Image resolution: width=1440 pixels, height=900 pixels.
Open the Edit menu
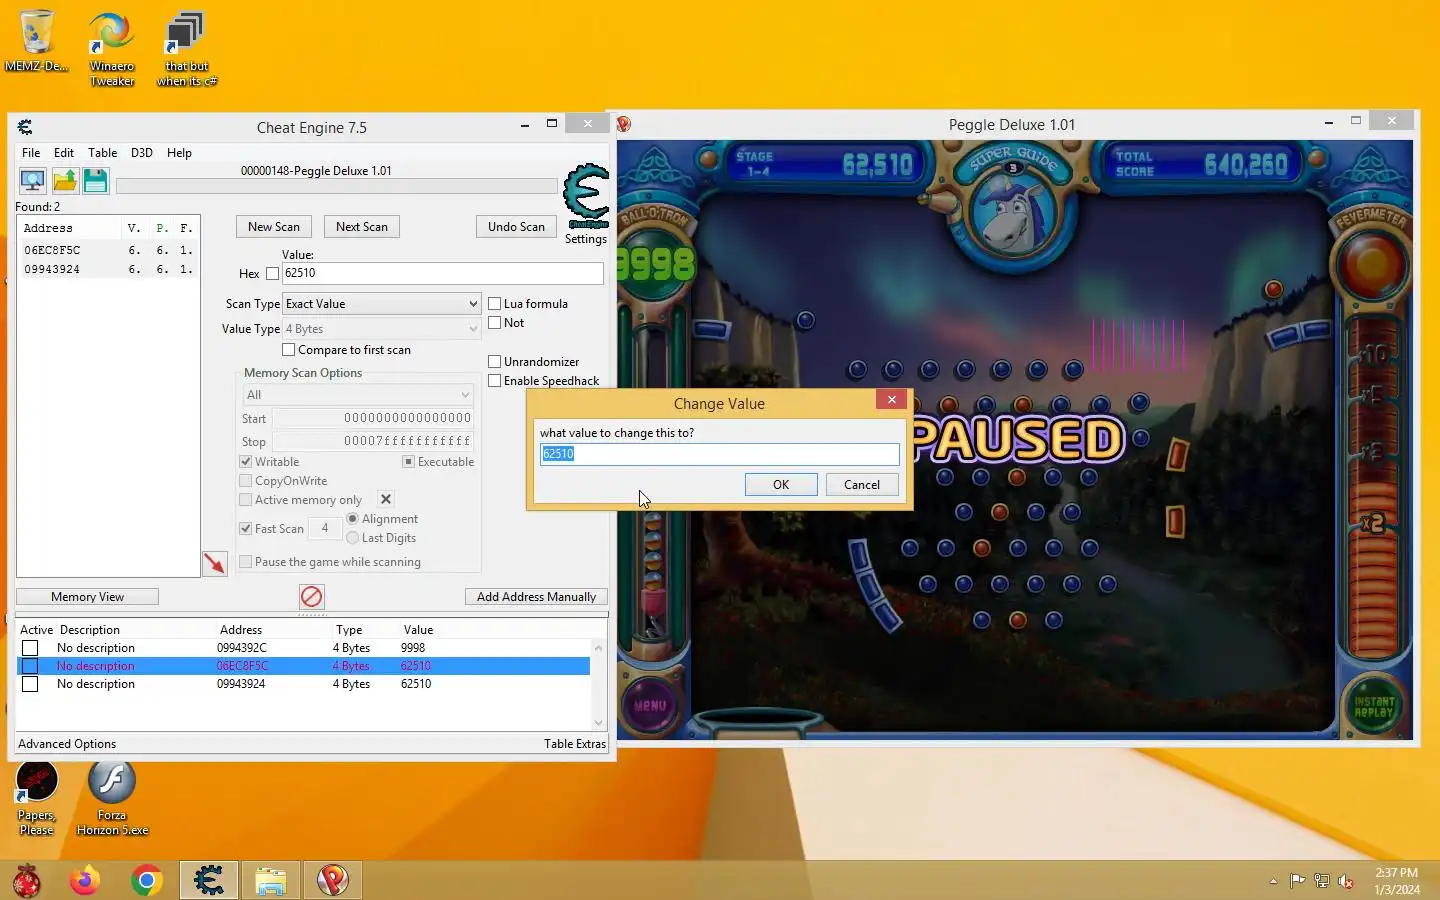pos(64,153)
